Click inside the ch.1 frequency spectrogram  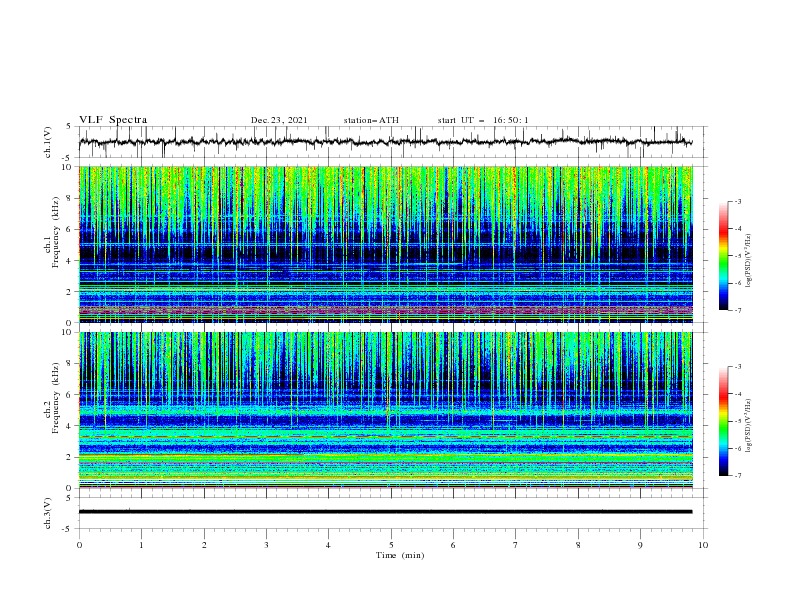[386, 244]
